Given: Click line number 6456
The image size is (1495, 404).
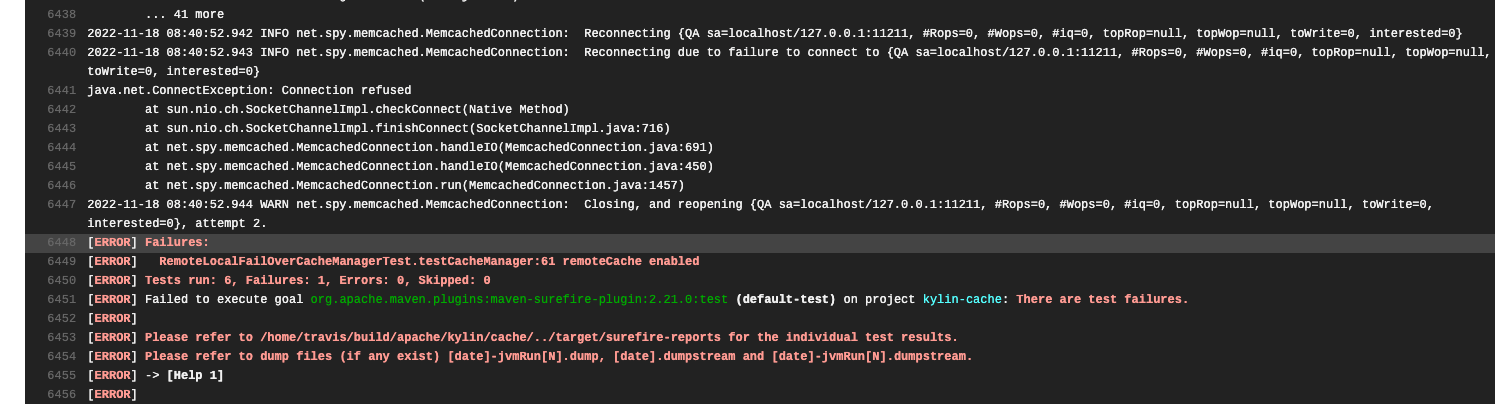Looking at the screenshot, I should point(61,395).
